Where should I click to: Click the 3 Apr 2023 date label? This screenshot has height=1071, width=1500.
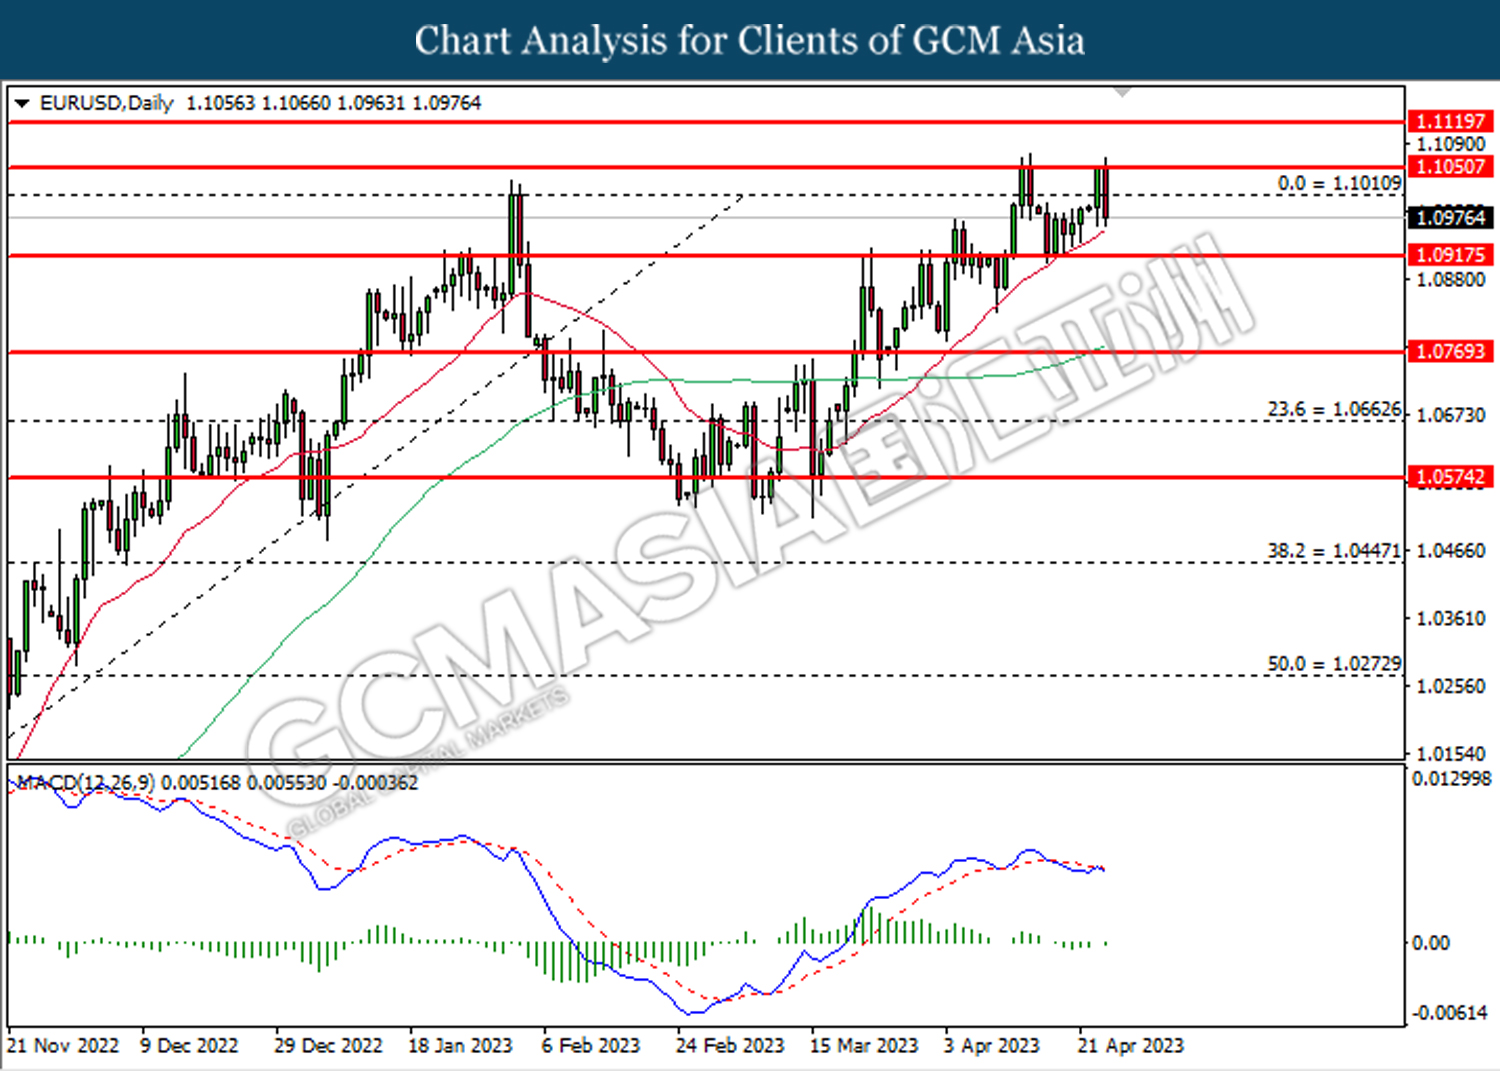(x=992, y=1046)
